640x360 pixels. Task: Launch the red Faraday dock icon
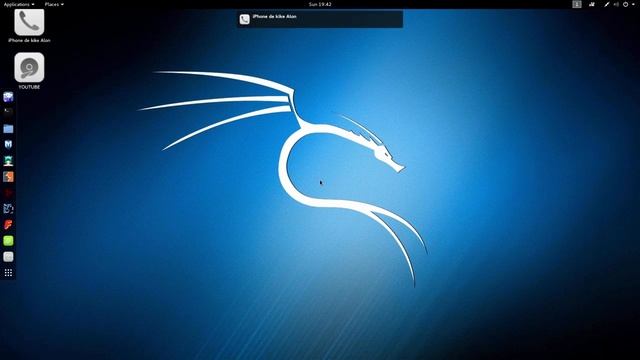[8, 225]
